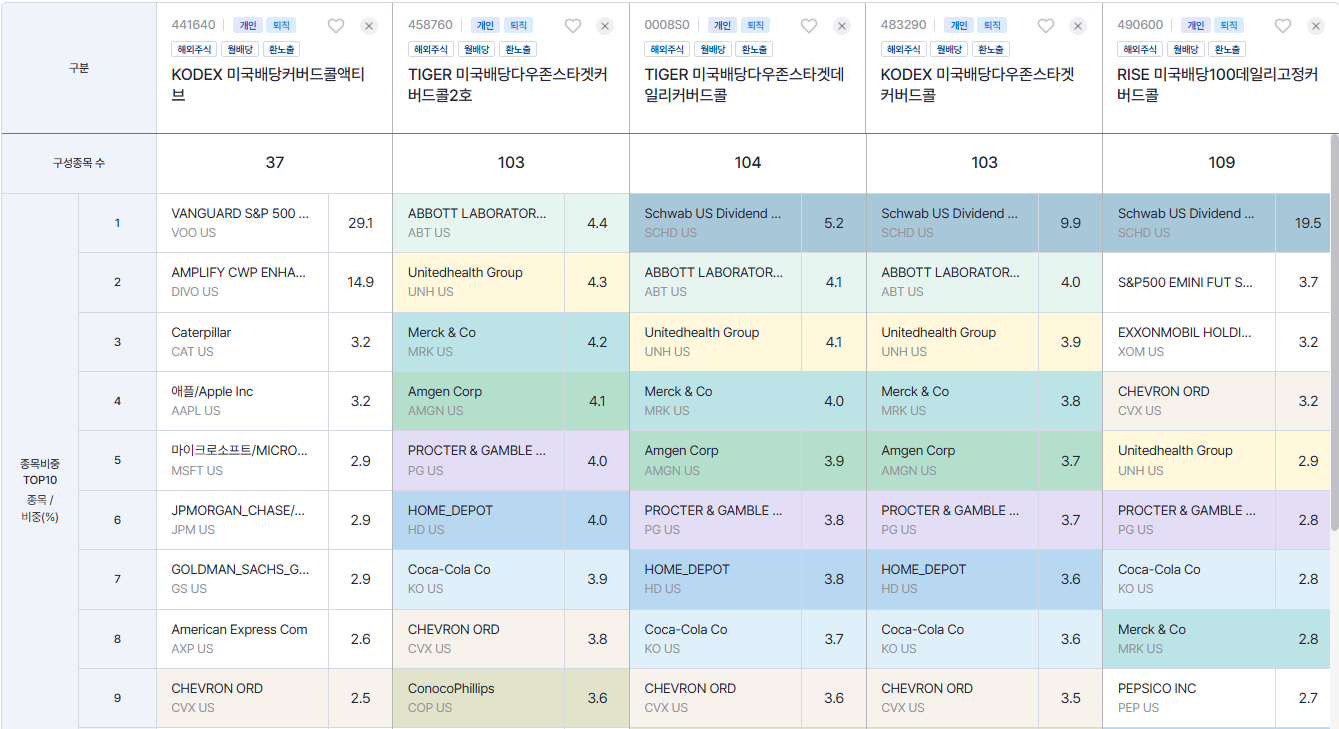Favorite RISE 미국배당100데일리고정커버드콜 with the heart icon
Image resolution: width=1339 pixels, height=729 pixels.
click(1283, 26)
